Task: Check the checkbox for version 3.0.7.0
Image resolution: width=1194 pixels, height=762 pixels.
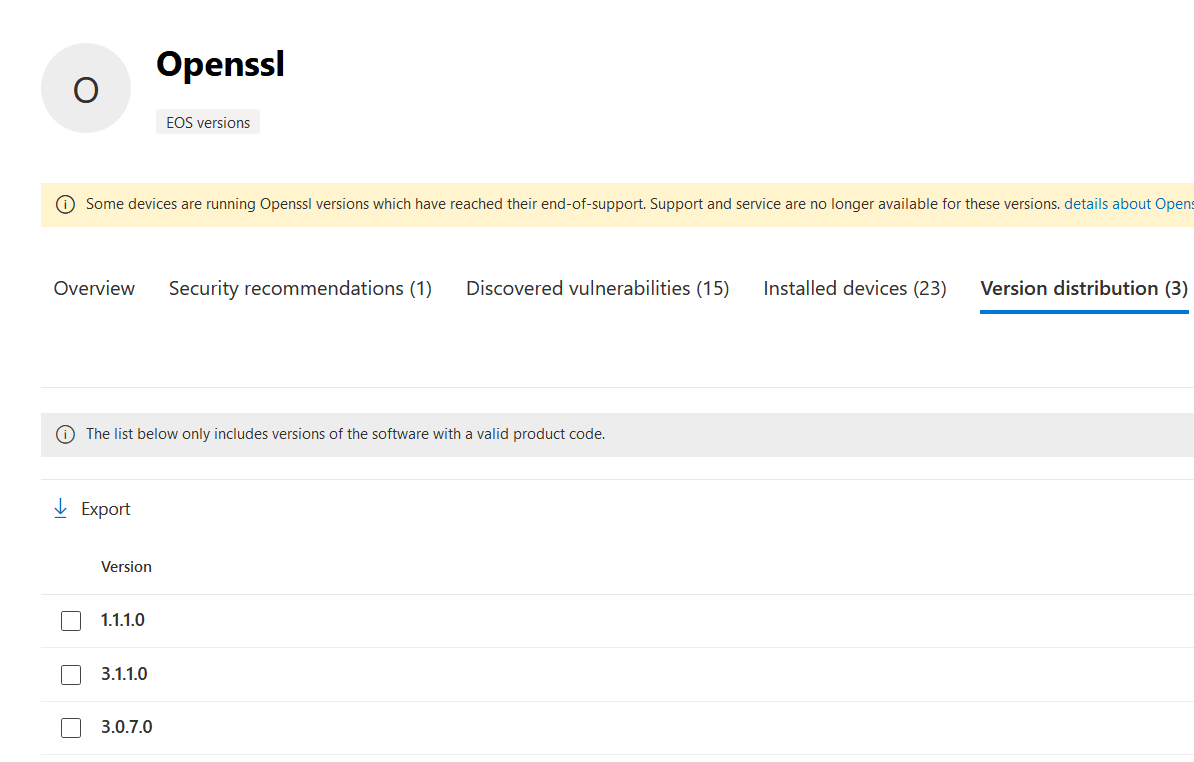Action: 71,728
